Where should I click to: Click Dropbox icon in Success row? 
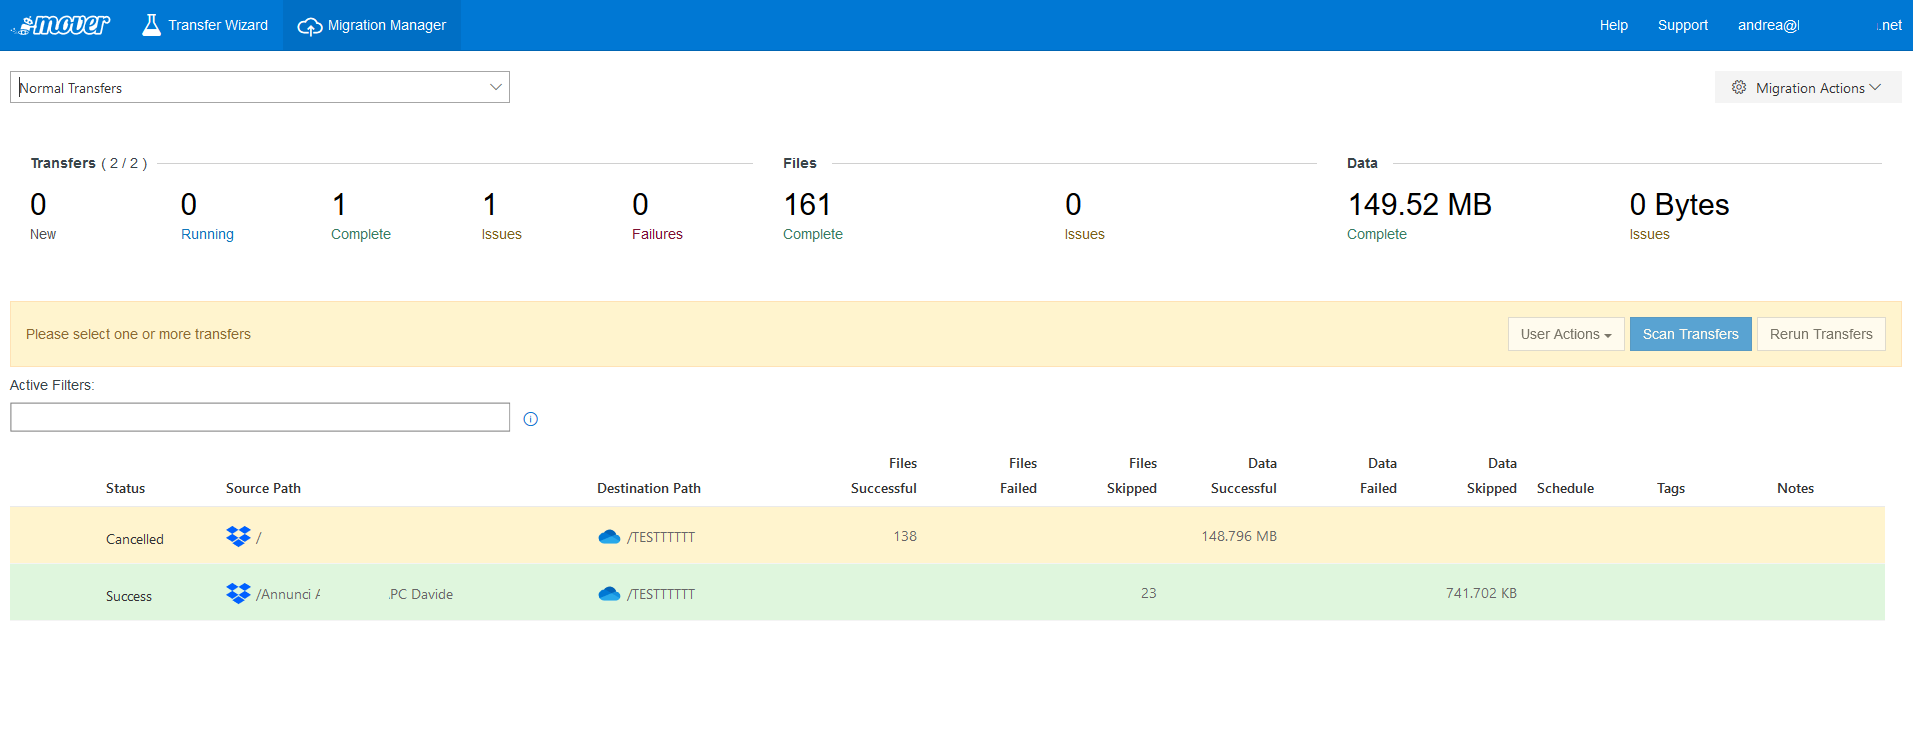[x=238, y=593]
